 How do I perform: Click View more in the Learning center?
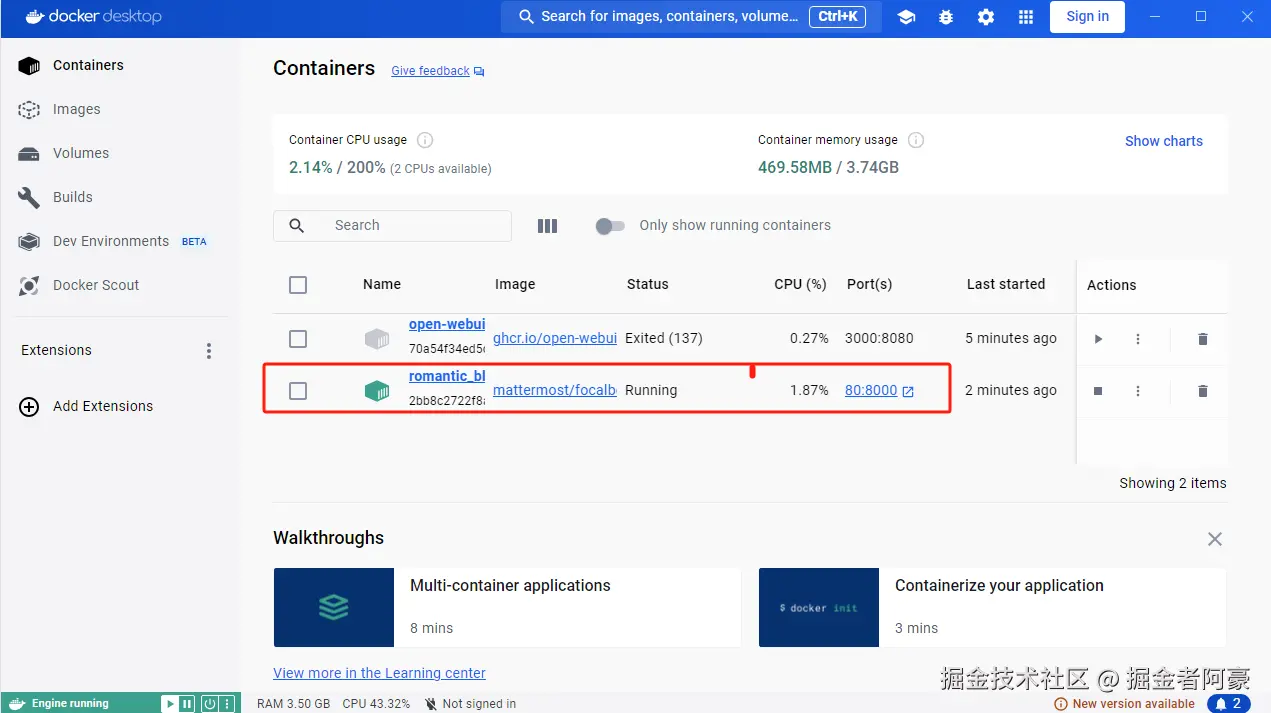coord(379,673)
